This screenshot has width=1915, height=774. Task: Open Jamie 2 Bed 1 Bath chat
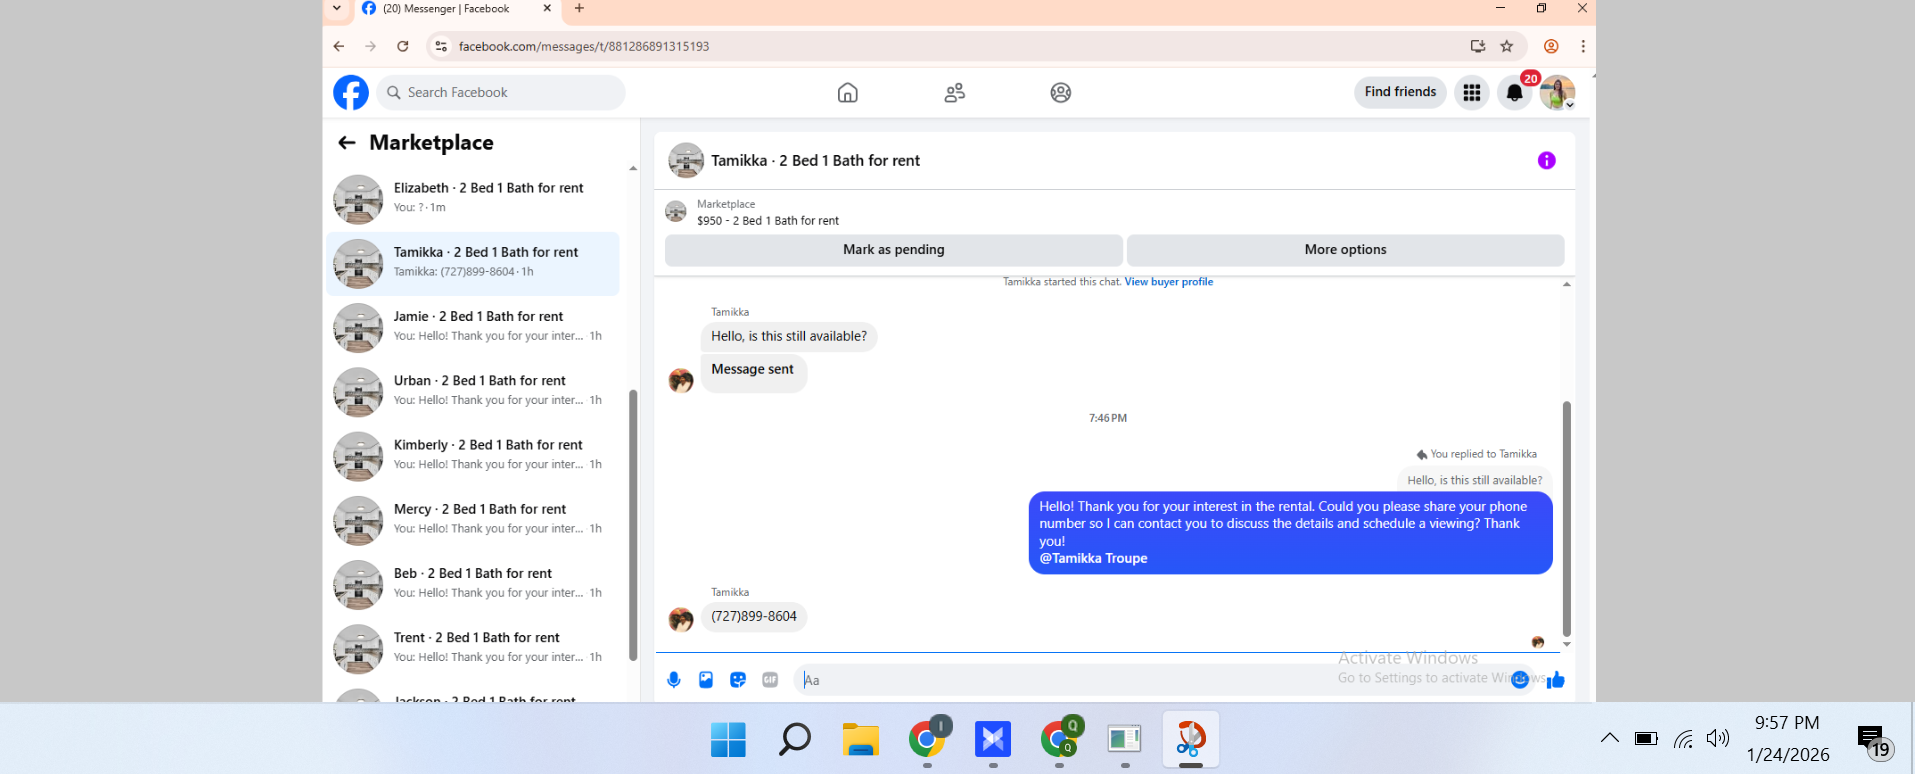click(472, 328)
